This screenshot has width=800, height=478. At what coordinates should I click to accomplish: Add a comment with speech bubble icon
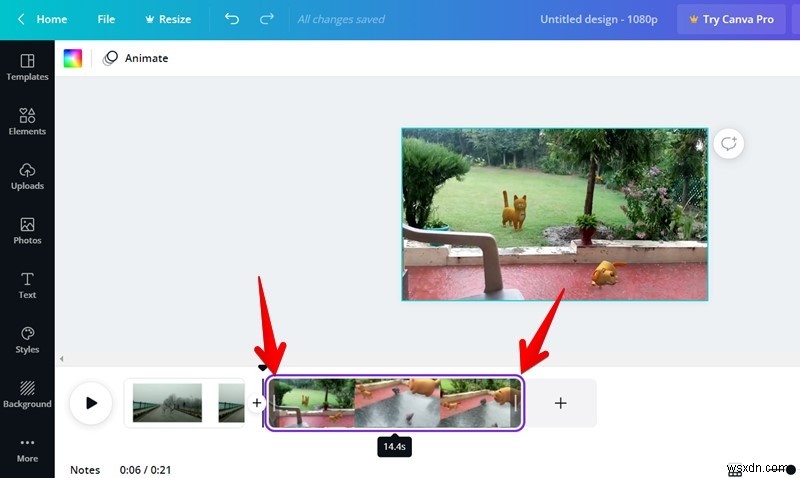728,143
